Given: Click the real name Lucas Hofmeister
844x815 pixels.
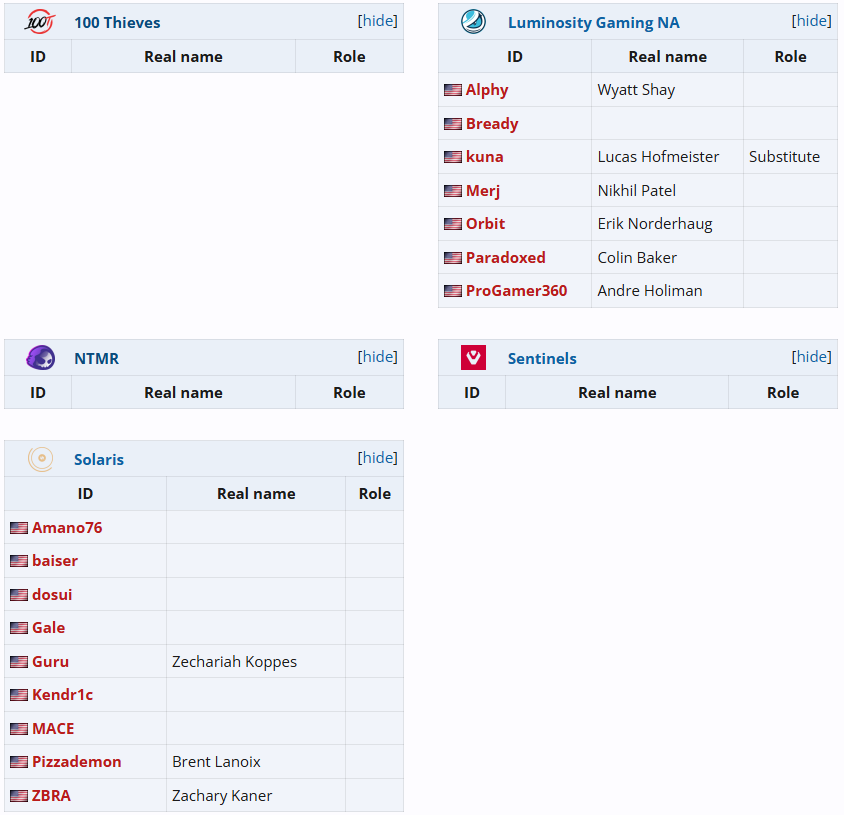Looking at the screenshot, I should [x=658, y=157].
